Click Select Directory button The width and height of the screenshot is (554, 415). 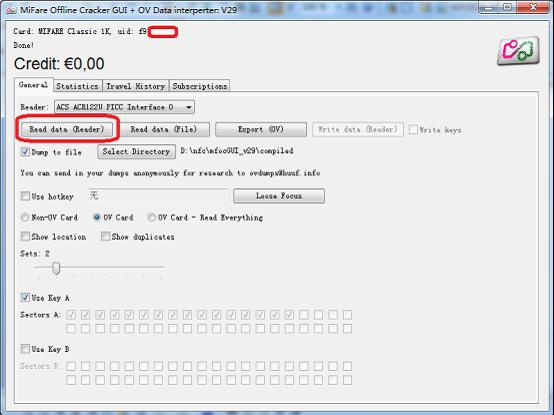coord(136,152)
